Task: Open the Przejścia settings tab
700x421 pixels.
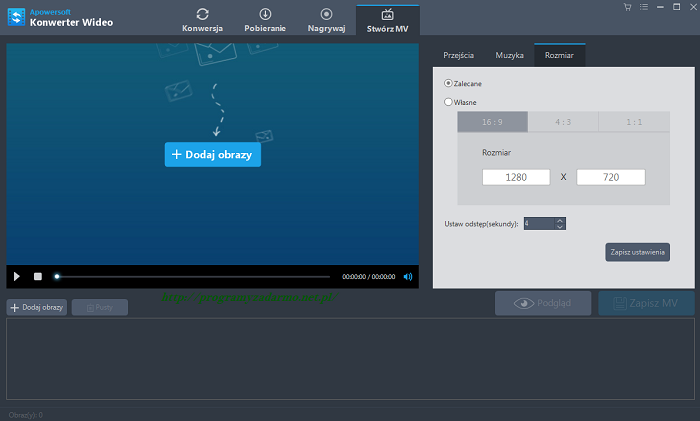Action: tap(459, 55)
